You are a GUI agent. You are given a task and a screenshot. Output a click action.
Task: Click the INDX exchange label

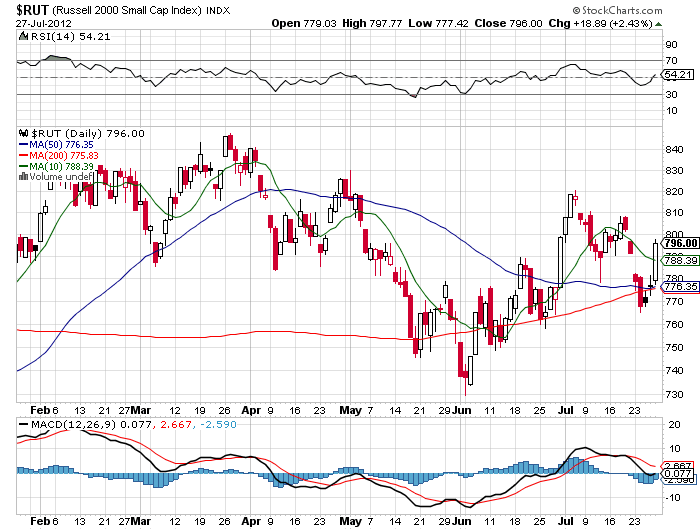[x=218, y=11]
